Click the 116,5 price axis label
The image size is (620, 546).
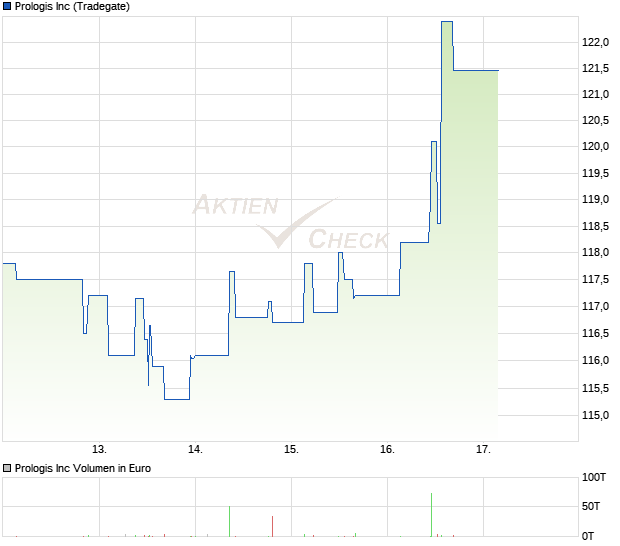point(595,333)
